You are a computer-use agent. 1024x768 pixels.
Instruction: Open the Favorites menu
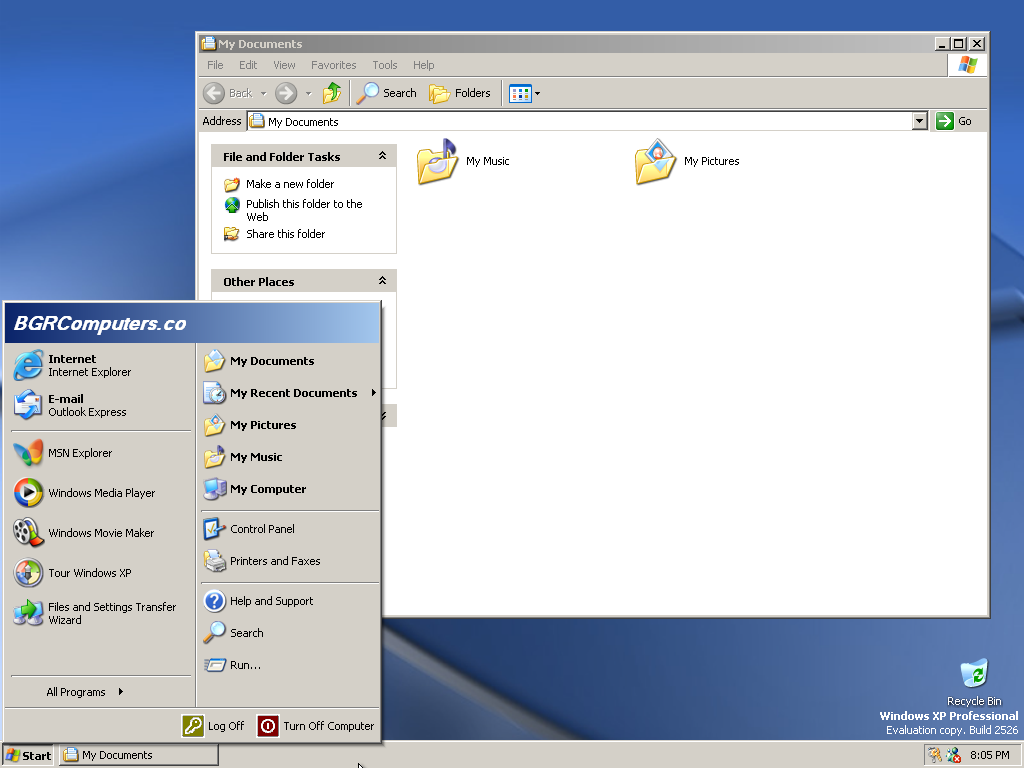click(333, 65)
